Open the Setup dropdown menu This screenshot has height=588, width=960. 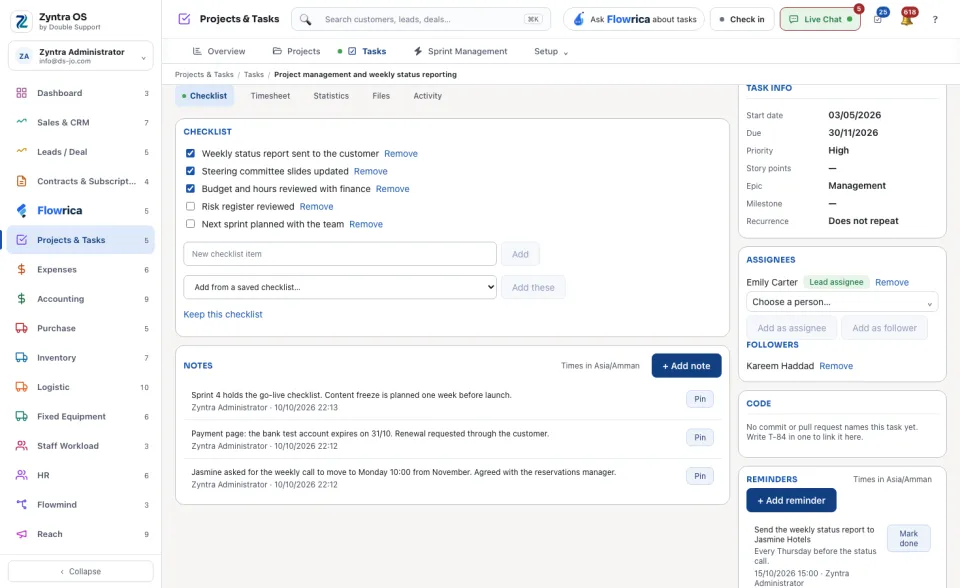[x=550, y=51]
